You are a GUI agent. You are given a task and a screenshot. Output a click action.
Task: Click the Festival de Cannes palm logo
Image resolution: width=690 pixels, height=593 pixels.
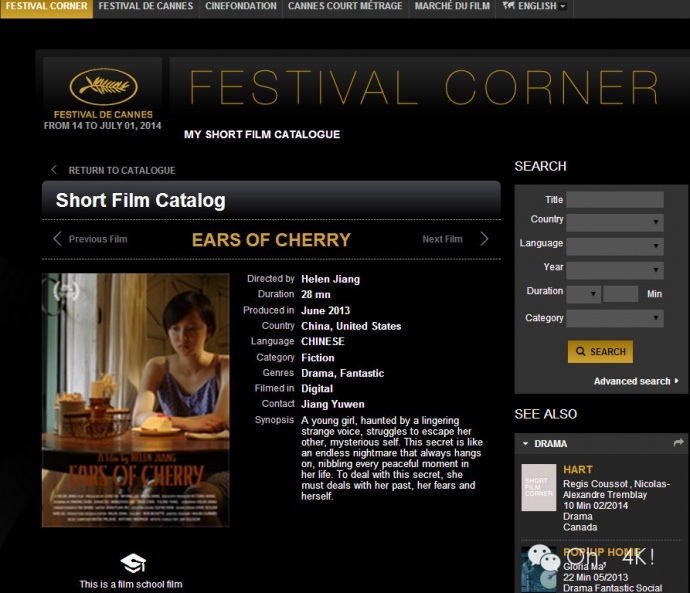[x=103, y=87]
